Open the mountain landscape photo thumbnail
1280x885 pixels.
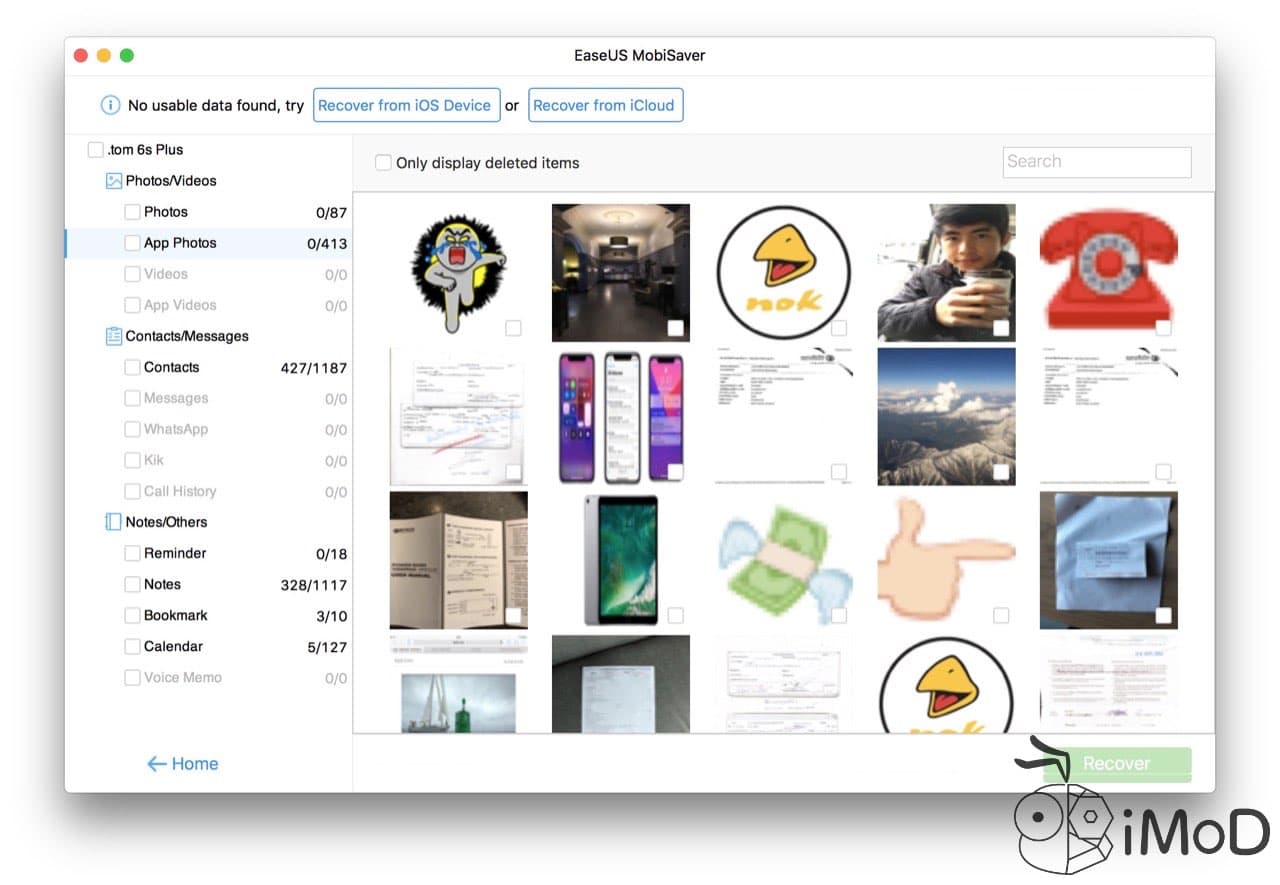coord(945,416)
